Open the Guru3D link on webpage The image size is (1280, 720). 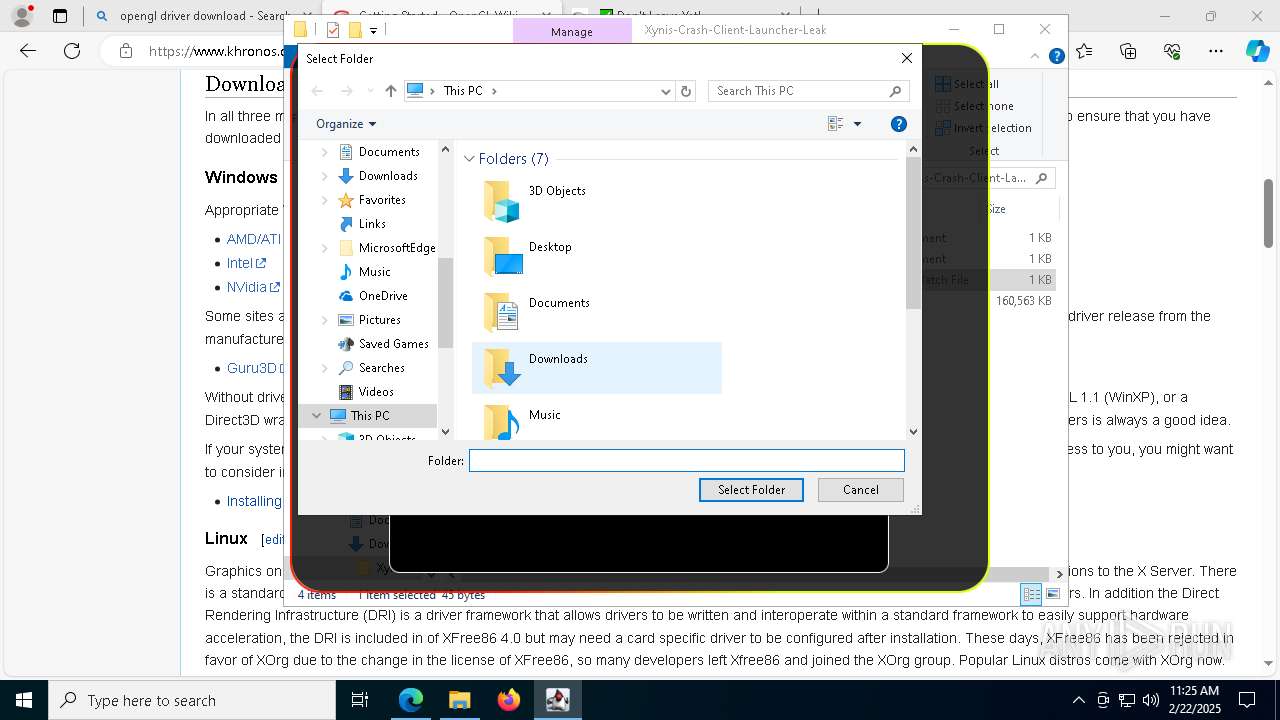point(256,368)
